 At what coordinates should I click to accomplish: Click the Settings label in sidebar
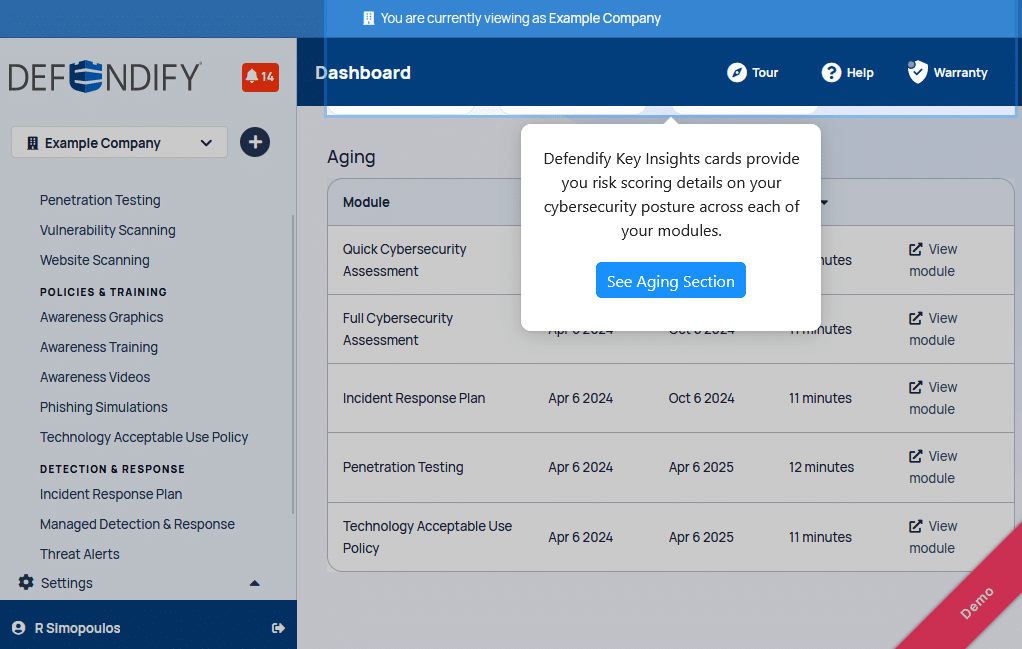(x=66, y=583)
